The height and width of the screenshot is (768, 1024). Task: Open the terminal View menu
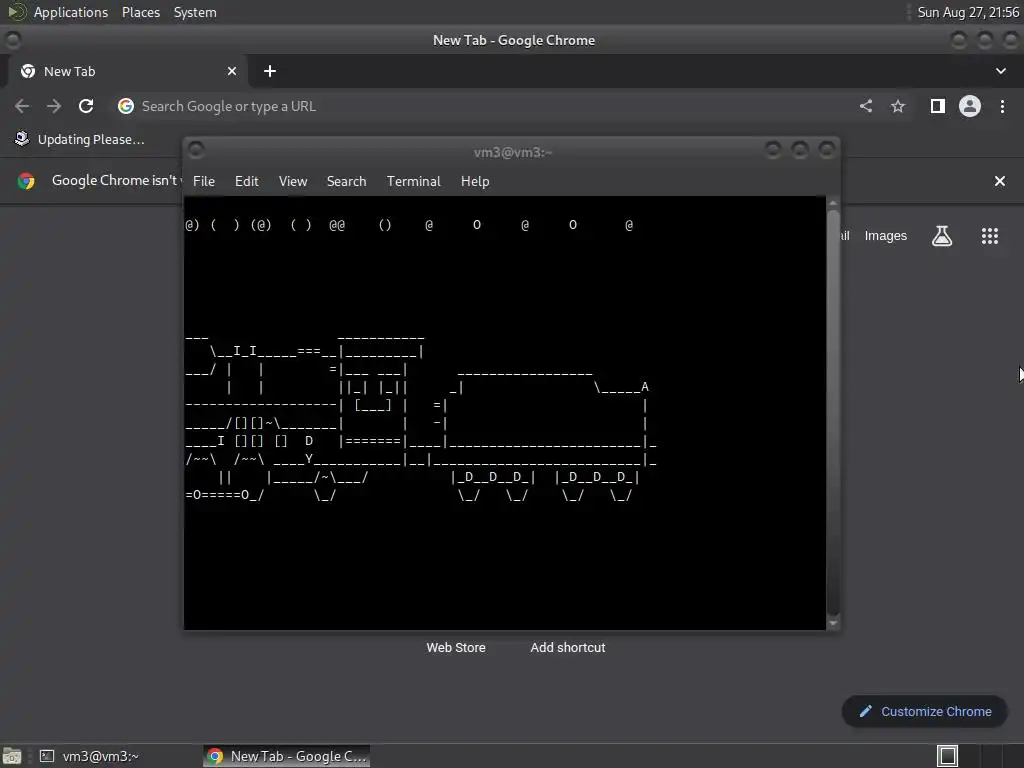tap(293, 181)
